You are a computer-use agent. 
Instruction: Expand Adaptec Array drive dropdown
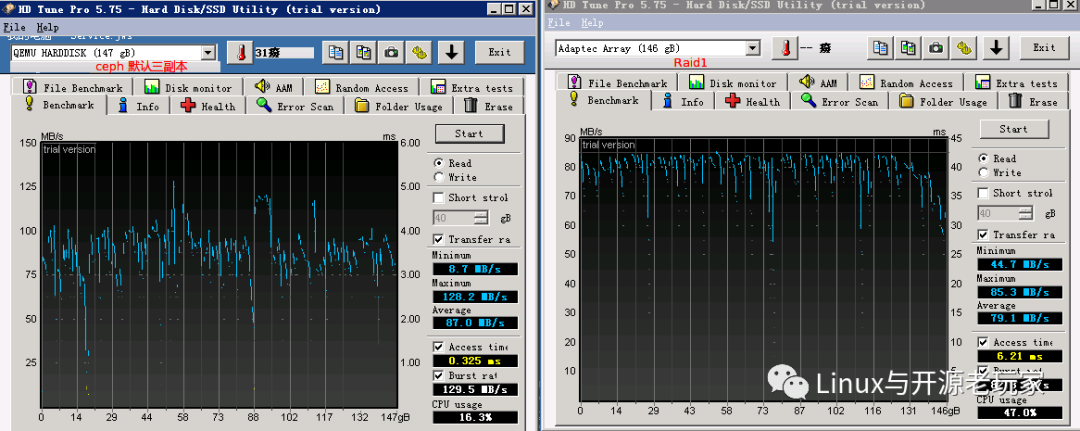pos(754,48)
